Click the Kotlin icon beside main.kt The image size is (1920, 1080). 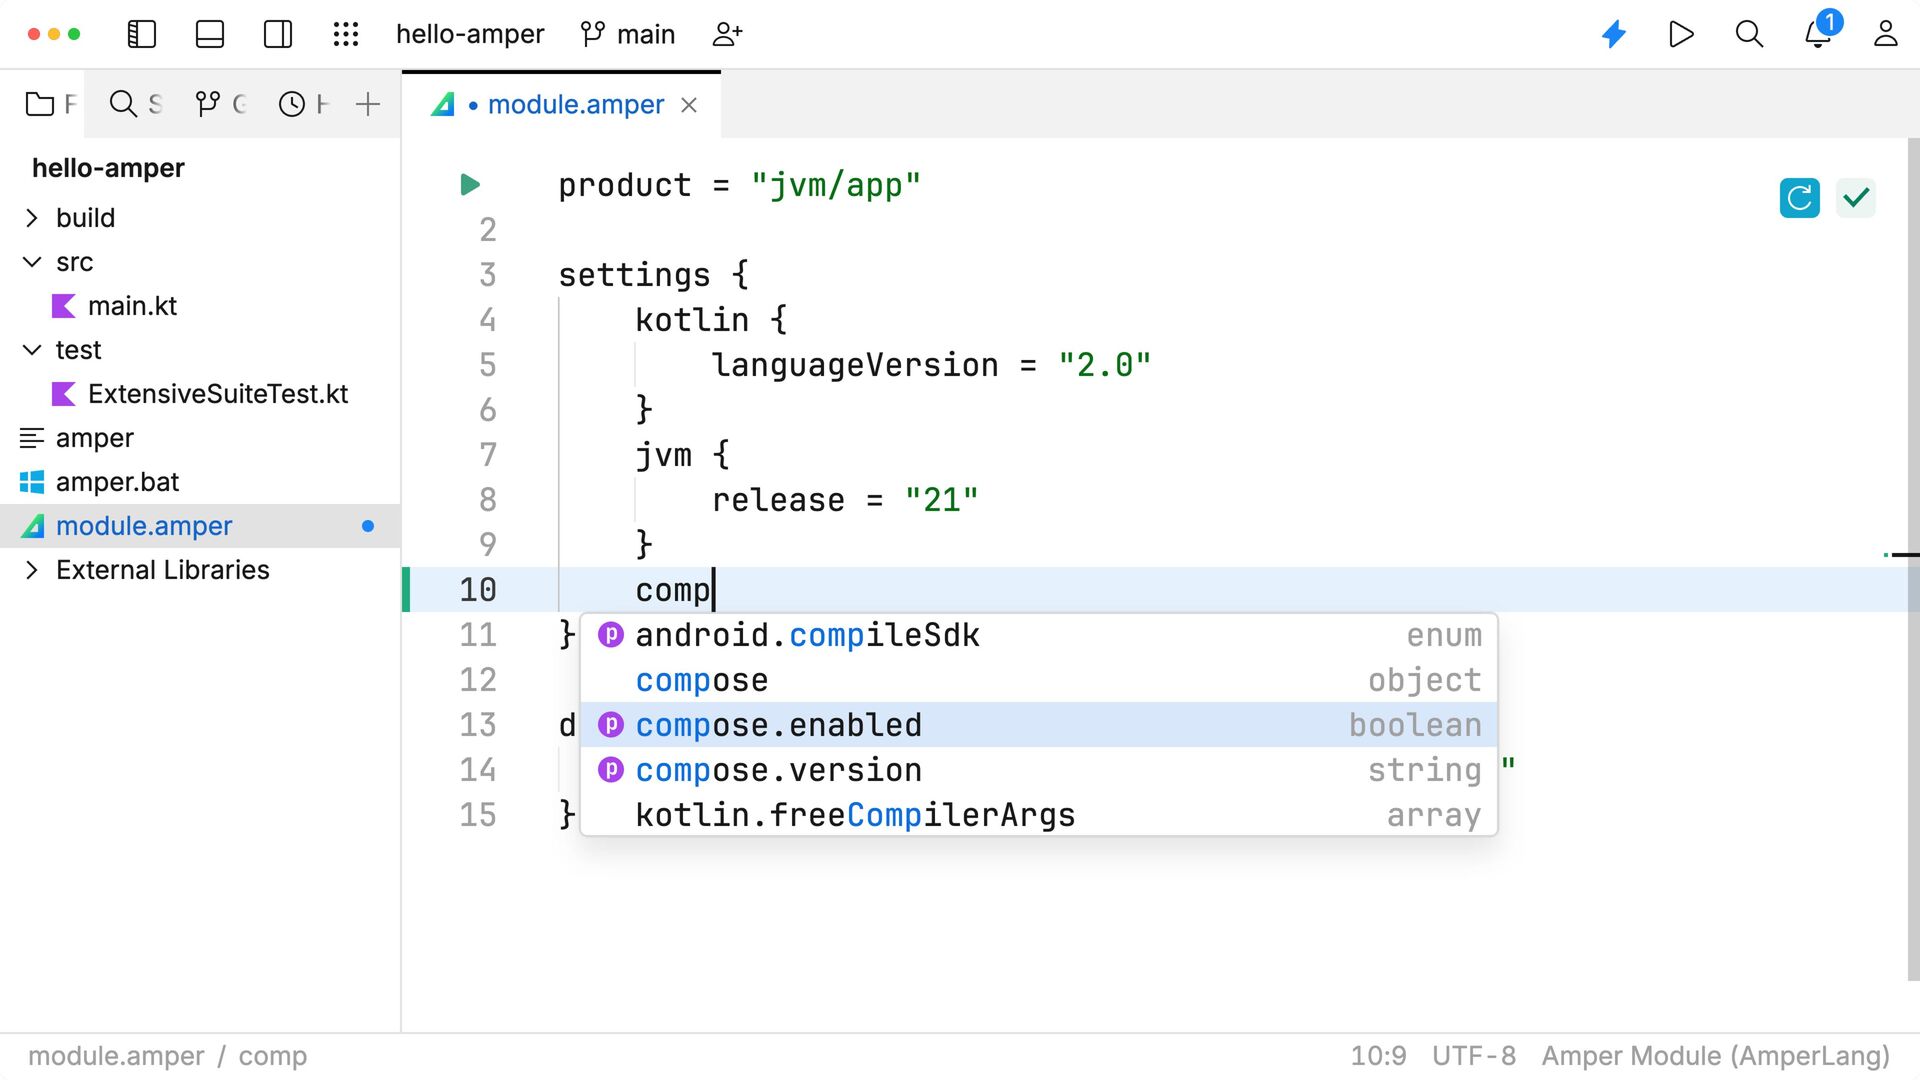pyautogui.click(x=64, y=306)
